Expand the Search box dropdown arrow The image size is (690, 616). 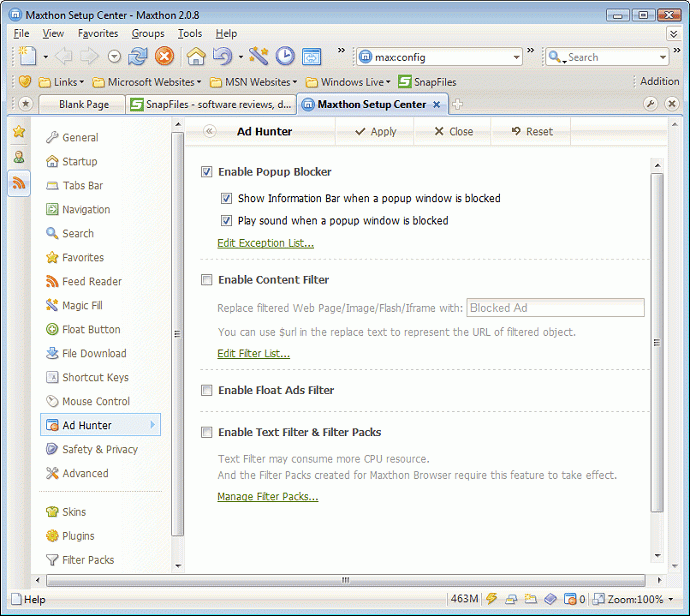pos(663,57)
